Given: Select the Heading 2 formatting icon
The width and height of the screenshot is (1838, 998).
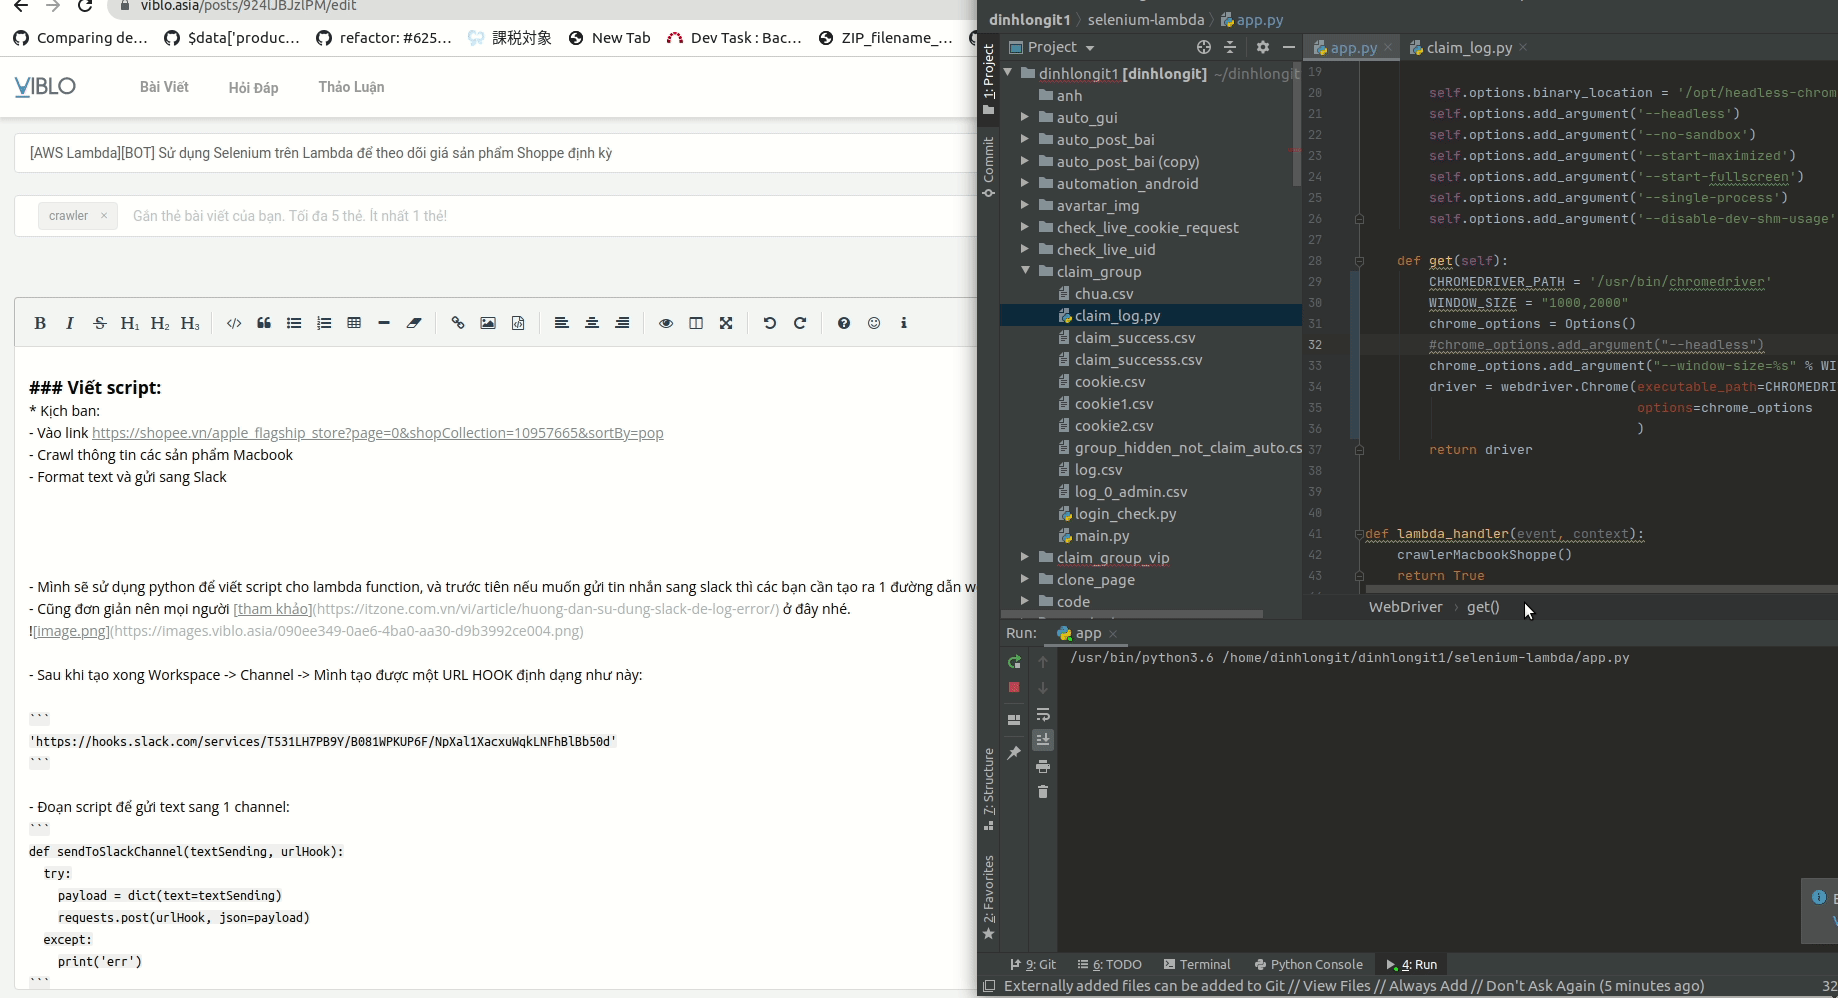Looking at the screenshot, I should [159, 323].
